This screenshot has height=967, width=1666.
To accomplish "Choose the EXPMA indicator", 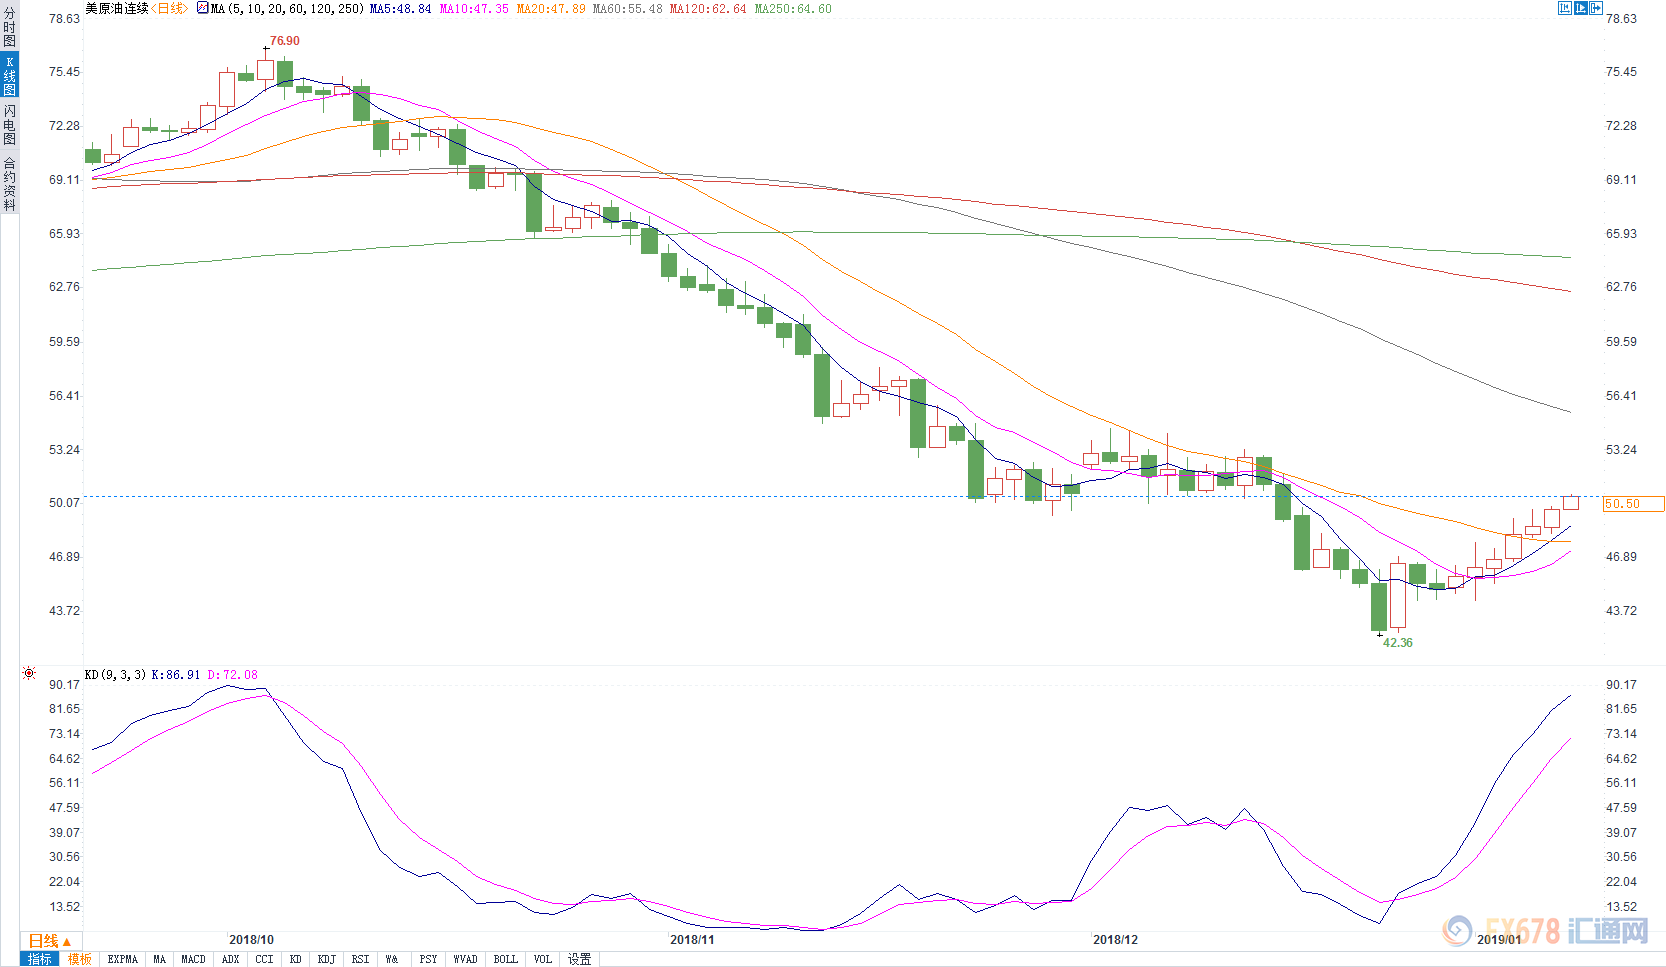I will pos(123,959).
